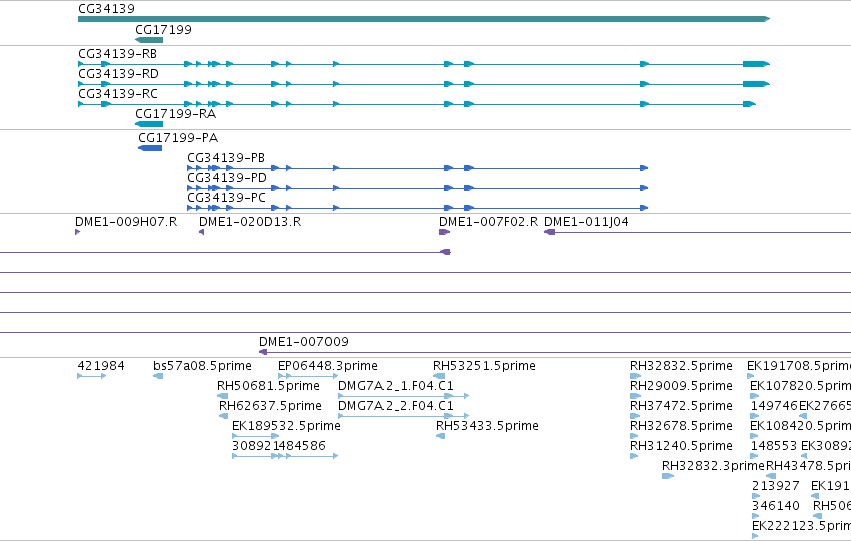Click the RH31240.5prime EST label
This screenshot has width=851, height=541.
pos(681,445)
